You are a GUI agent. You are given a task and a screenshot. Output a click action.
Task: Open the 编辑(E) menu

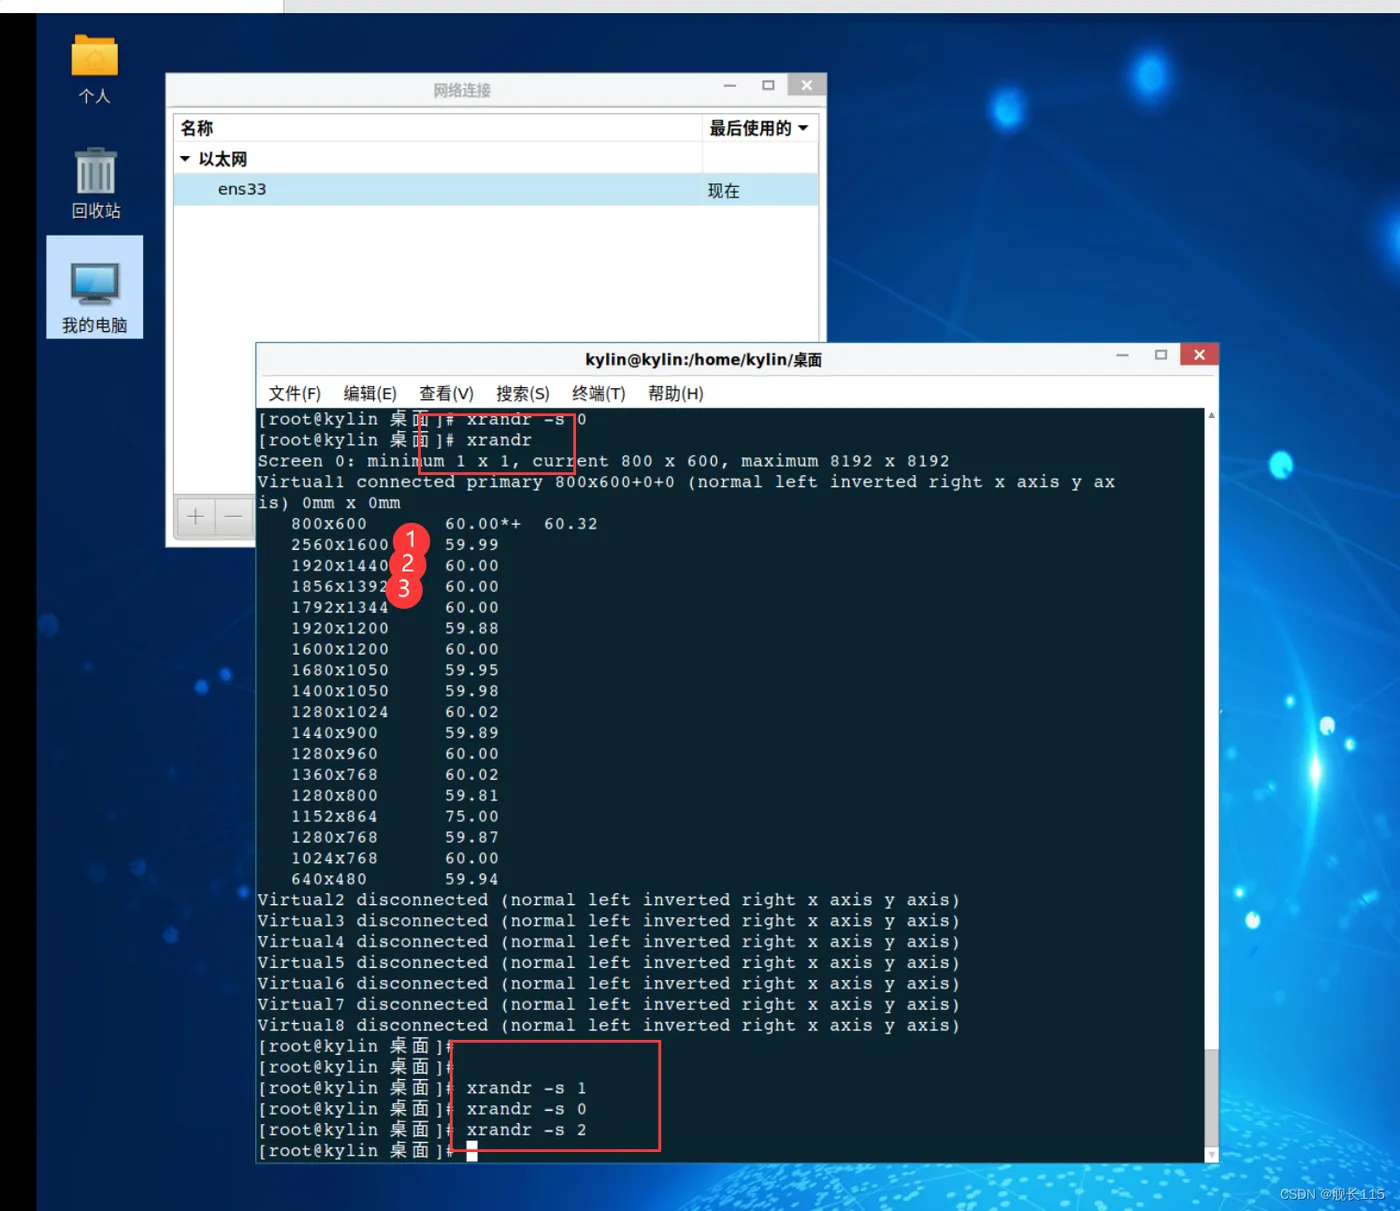coord(370,393)
